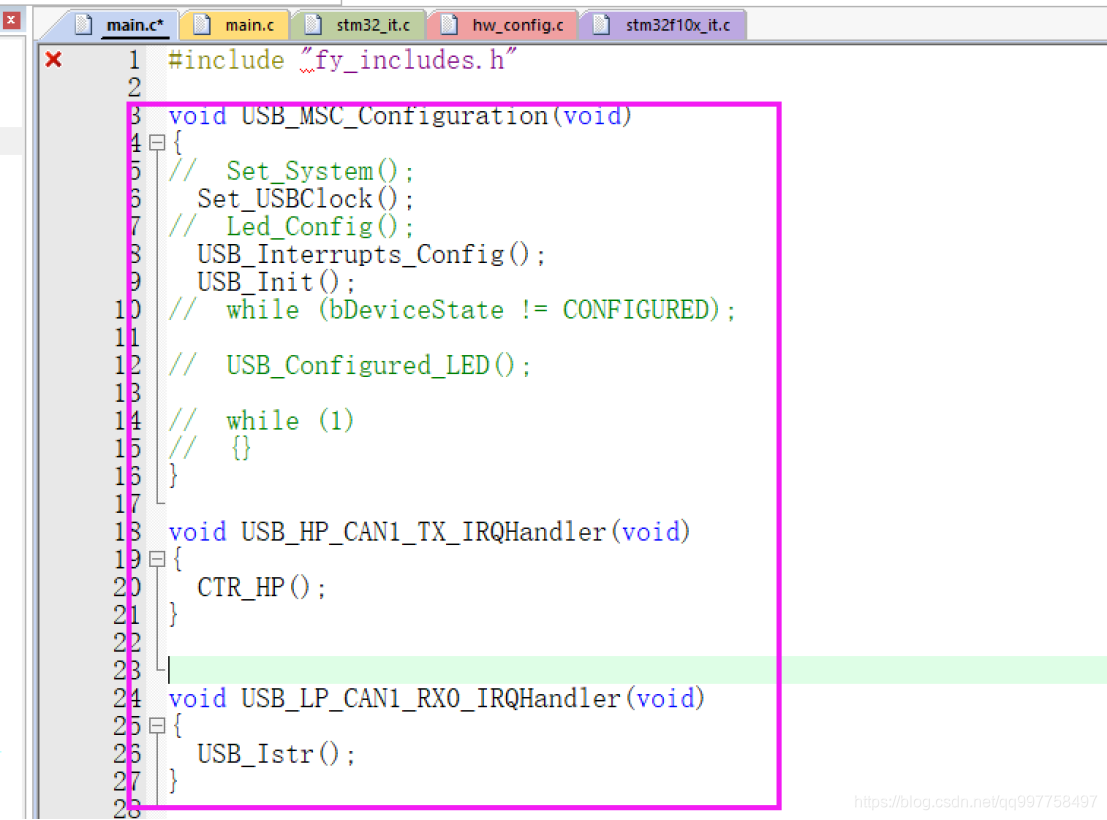Click the USB_Istr(); statement
This screenshot has height=820, width=1107.
point(276,754)
